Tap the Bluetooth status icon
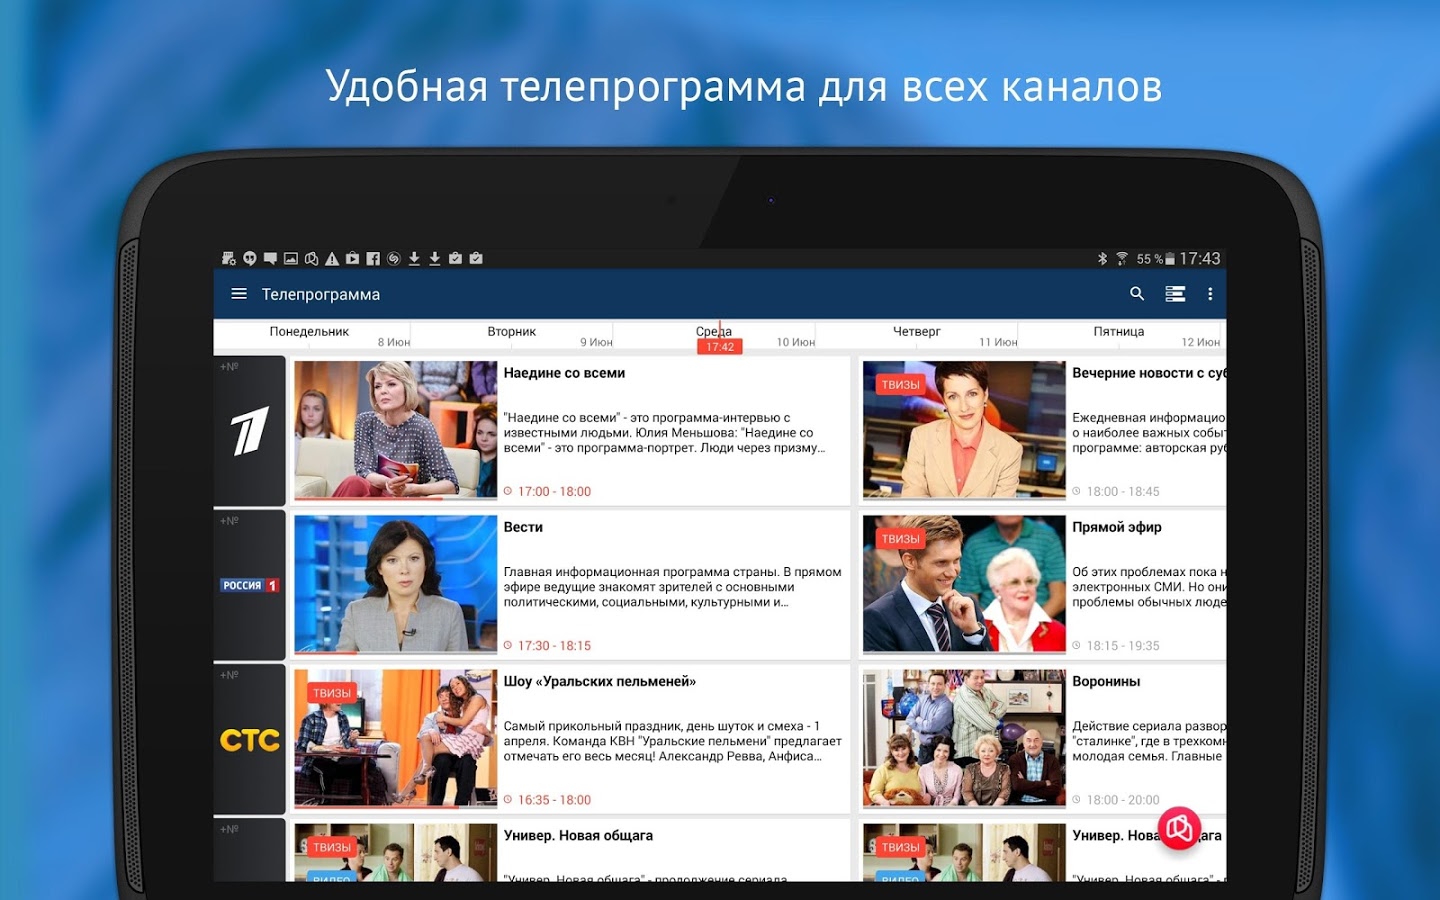The width and height of the screenshot is (1440, 900). (x=1103, y=258)
